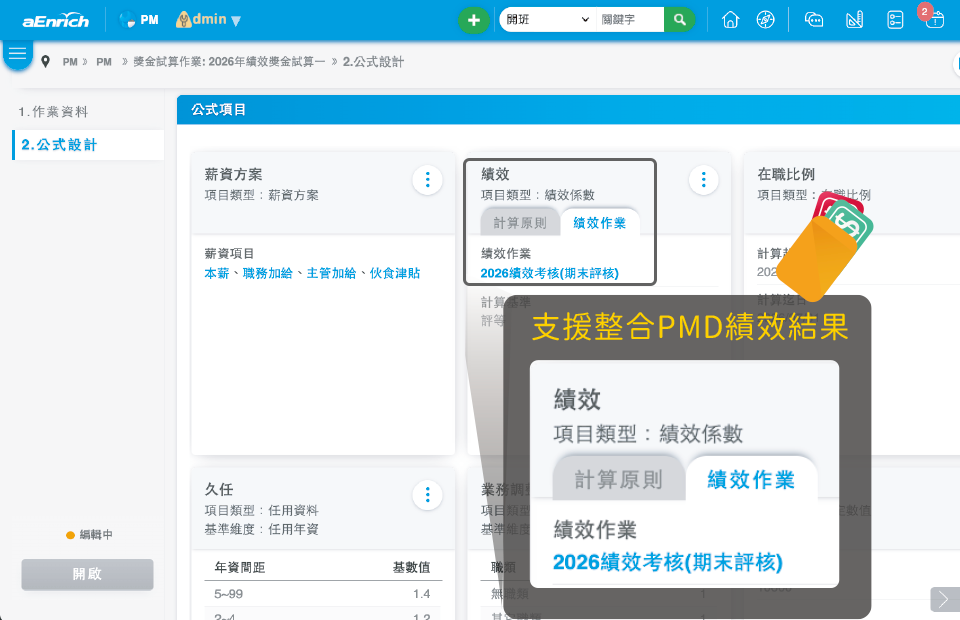Click the 本薪 salary item link

point(217,273)
